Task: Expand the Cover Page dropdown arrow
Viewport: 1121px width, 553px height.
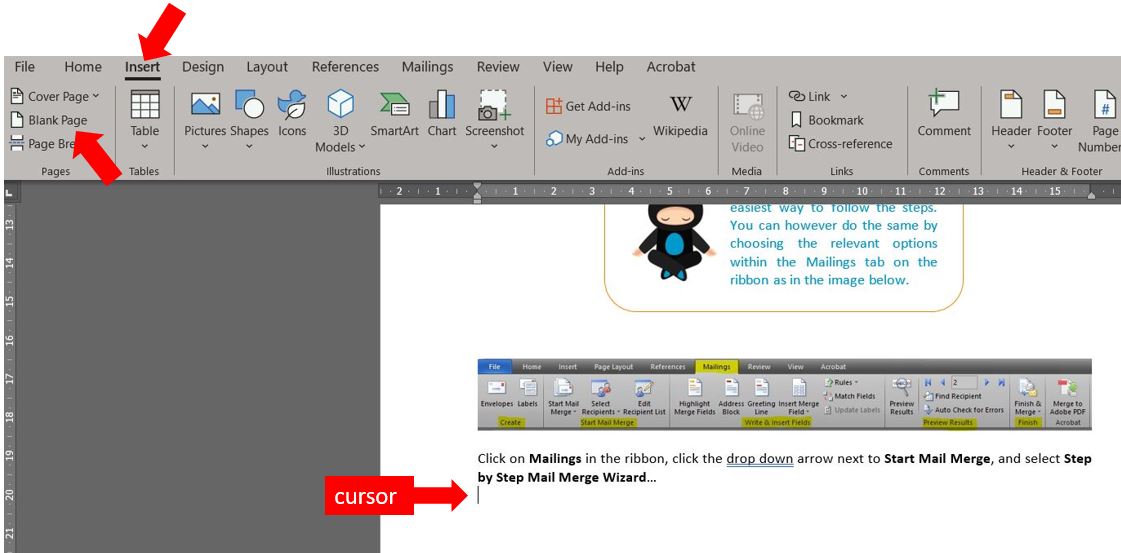Action: click(x=96, y=96)
